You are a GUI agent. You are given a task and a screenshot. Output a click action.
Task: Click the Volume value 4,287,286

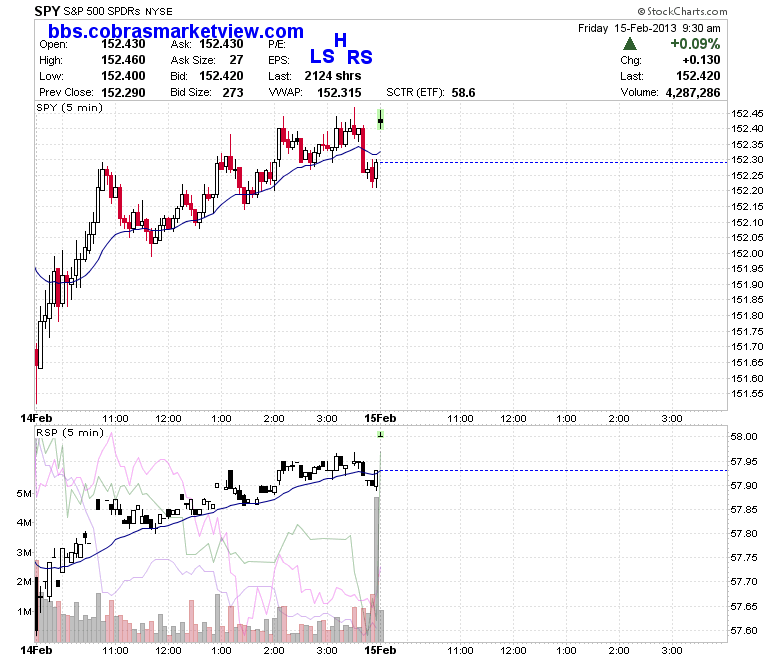click(x=693, y=93)
